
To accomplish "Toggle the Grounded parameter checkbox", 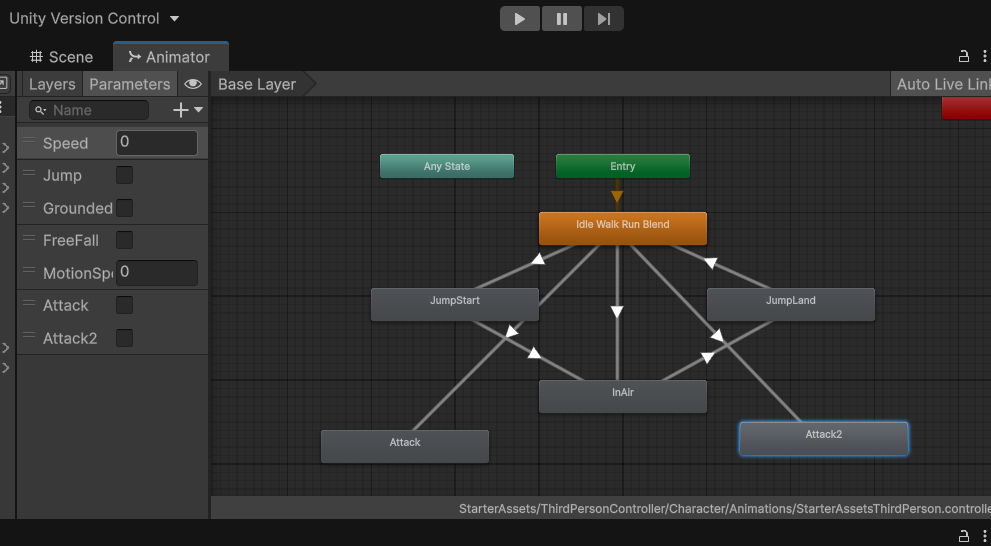I will (x=125, y=208).
